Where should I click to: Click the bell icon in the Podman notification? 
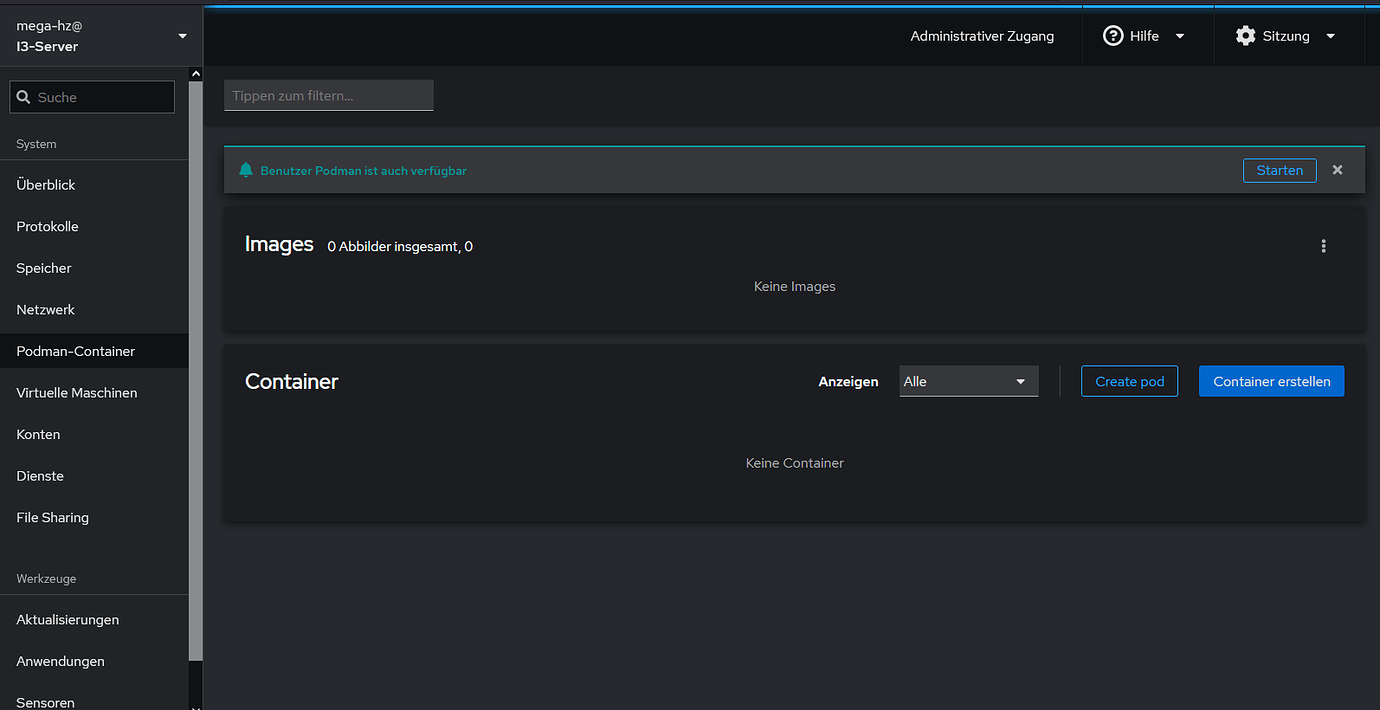coord(245,170)
